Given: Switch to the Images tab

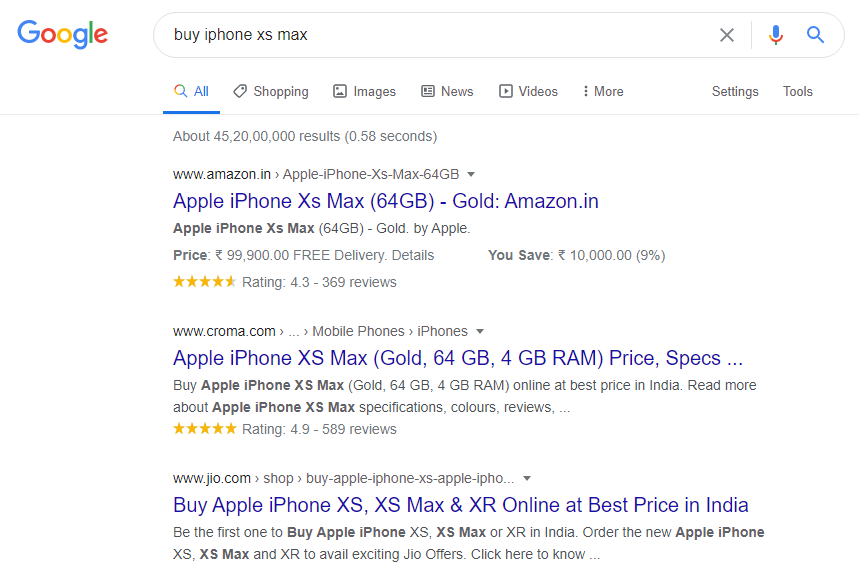Looking at the screenshot, I should click(364, 91).
